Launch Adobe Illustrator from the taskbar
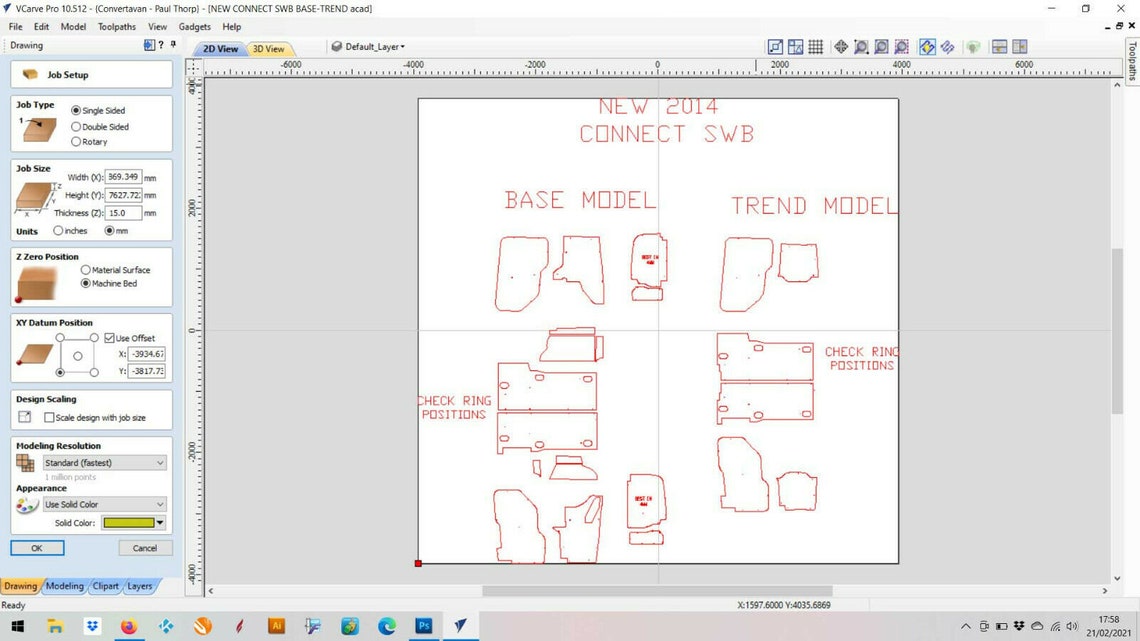The width and height of the screenshot is (1140, 641). (x=276, y=625)
